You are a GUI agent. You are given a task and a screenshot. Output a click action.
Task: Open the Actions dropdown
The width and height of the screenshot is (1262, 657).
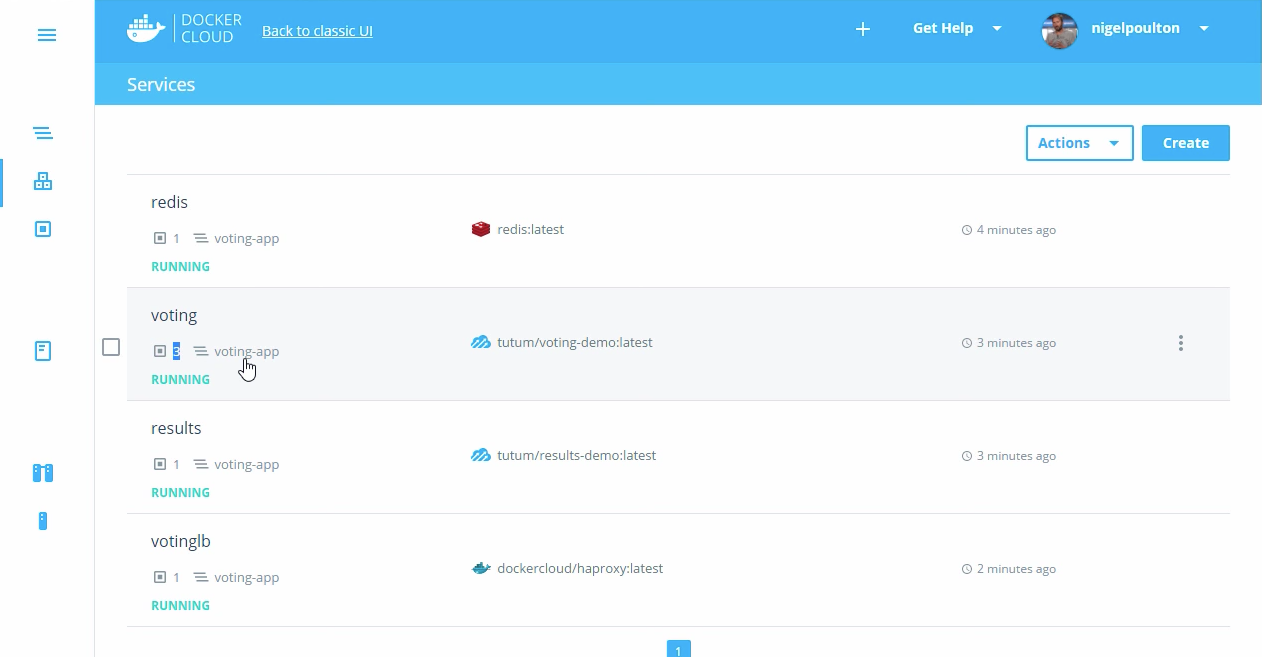(1079, 143)
